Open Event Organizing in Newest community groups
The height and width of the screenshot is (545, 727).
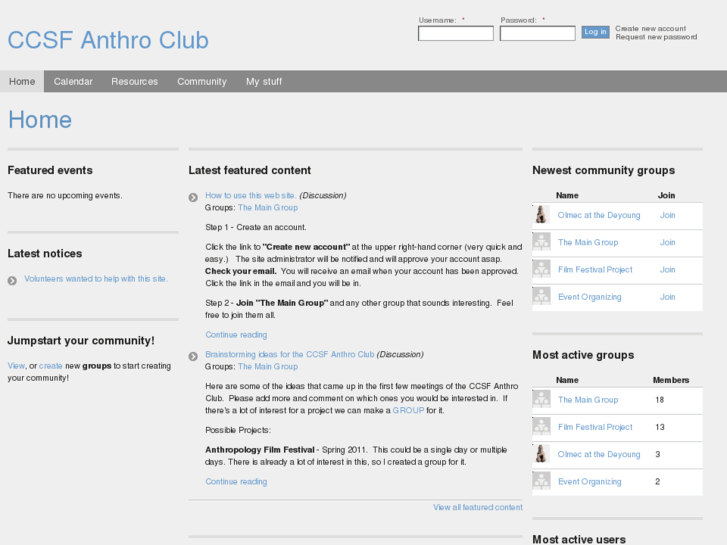pos(589,297)
